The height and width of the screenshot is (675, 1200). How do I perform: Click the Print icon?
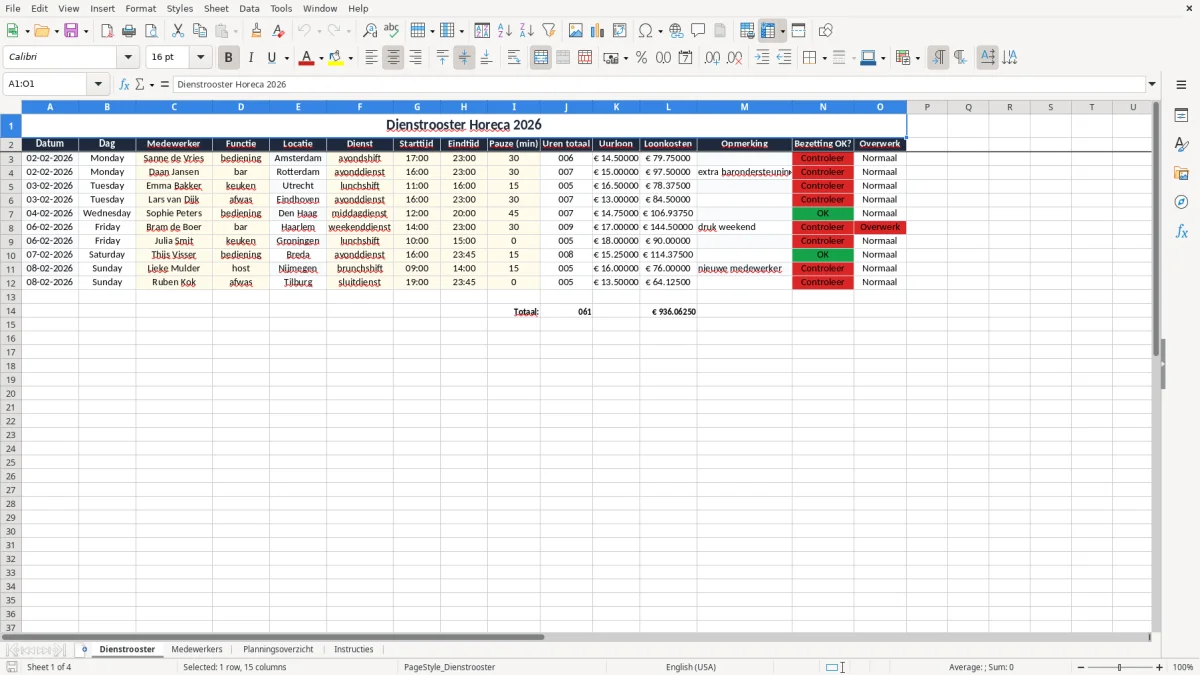(129, 31)
